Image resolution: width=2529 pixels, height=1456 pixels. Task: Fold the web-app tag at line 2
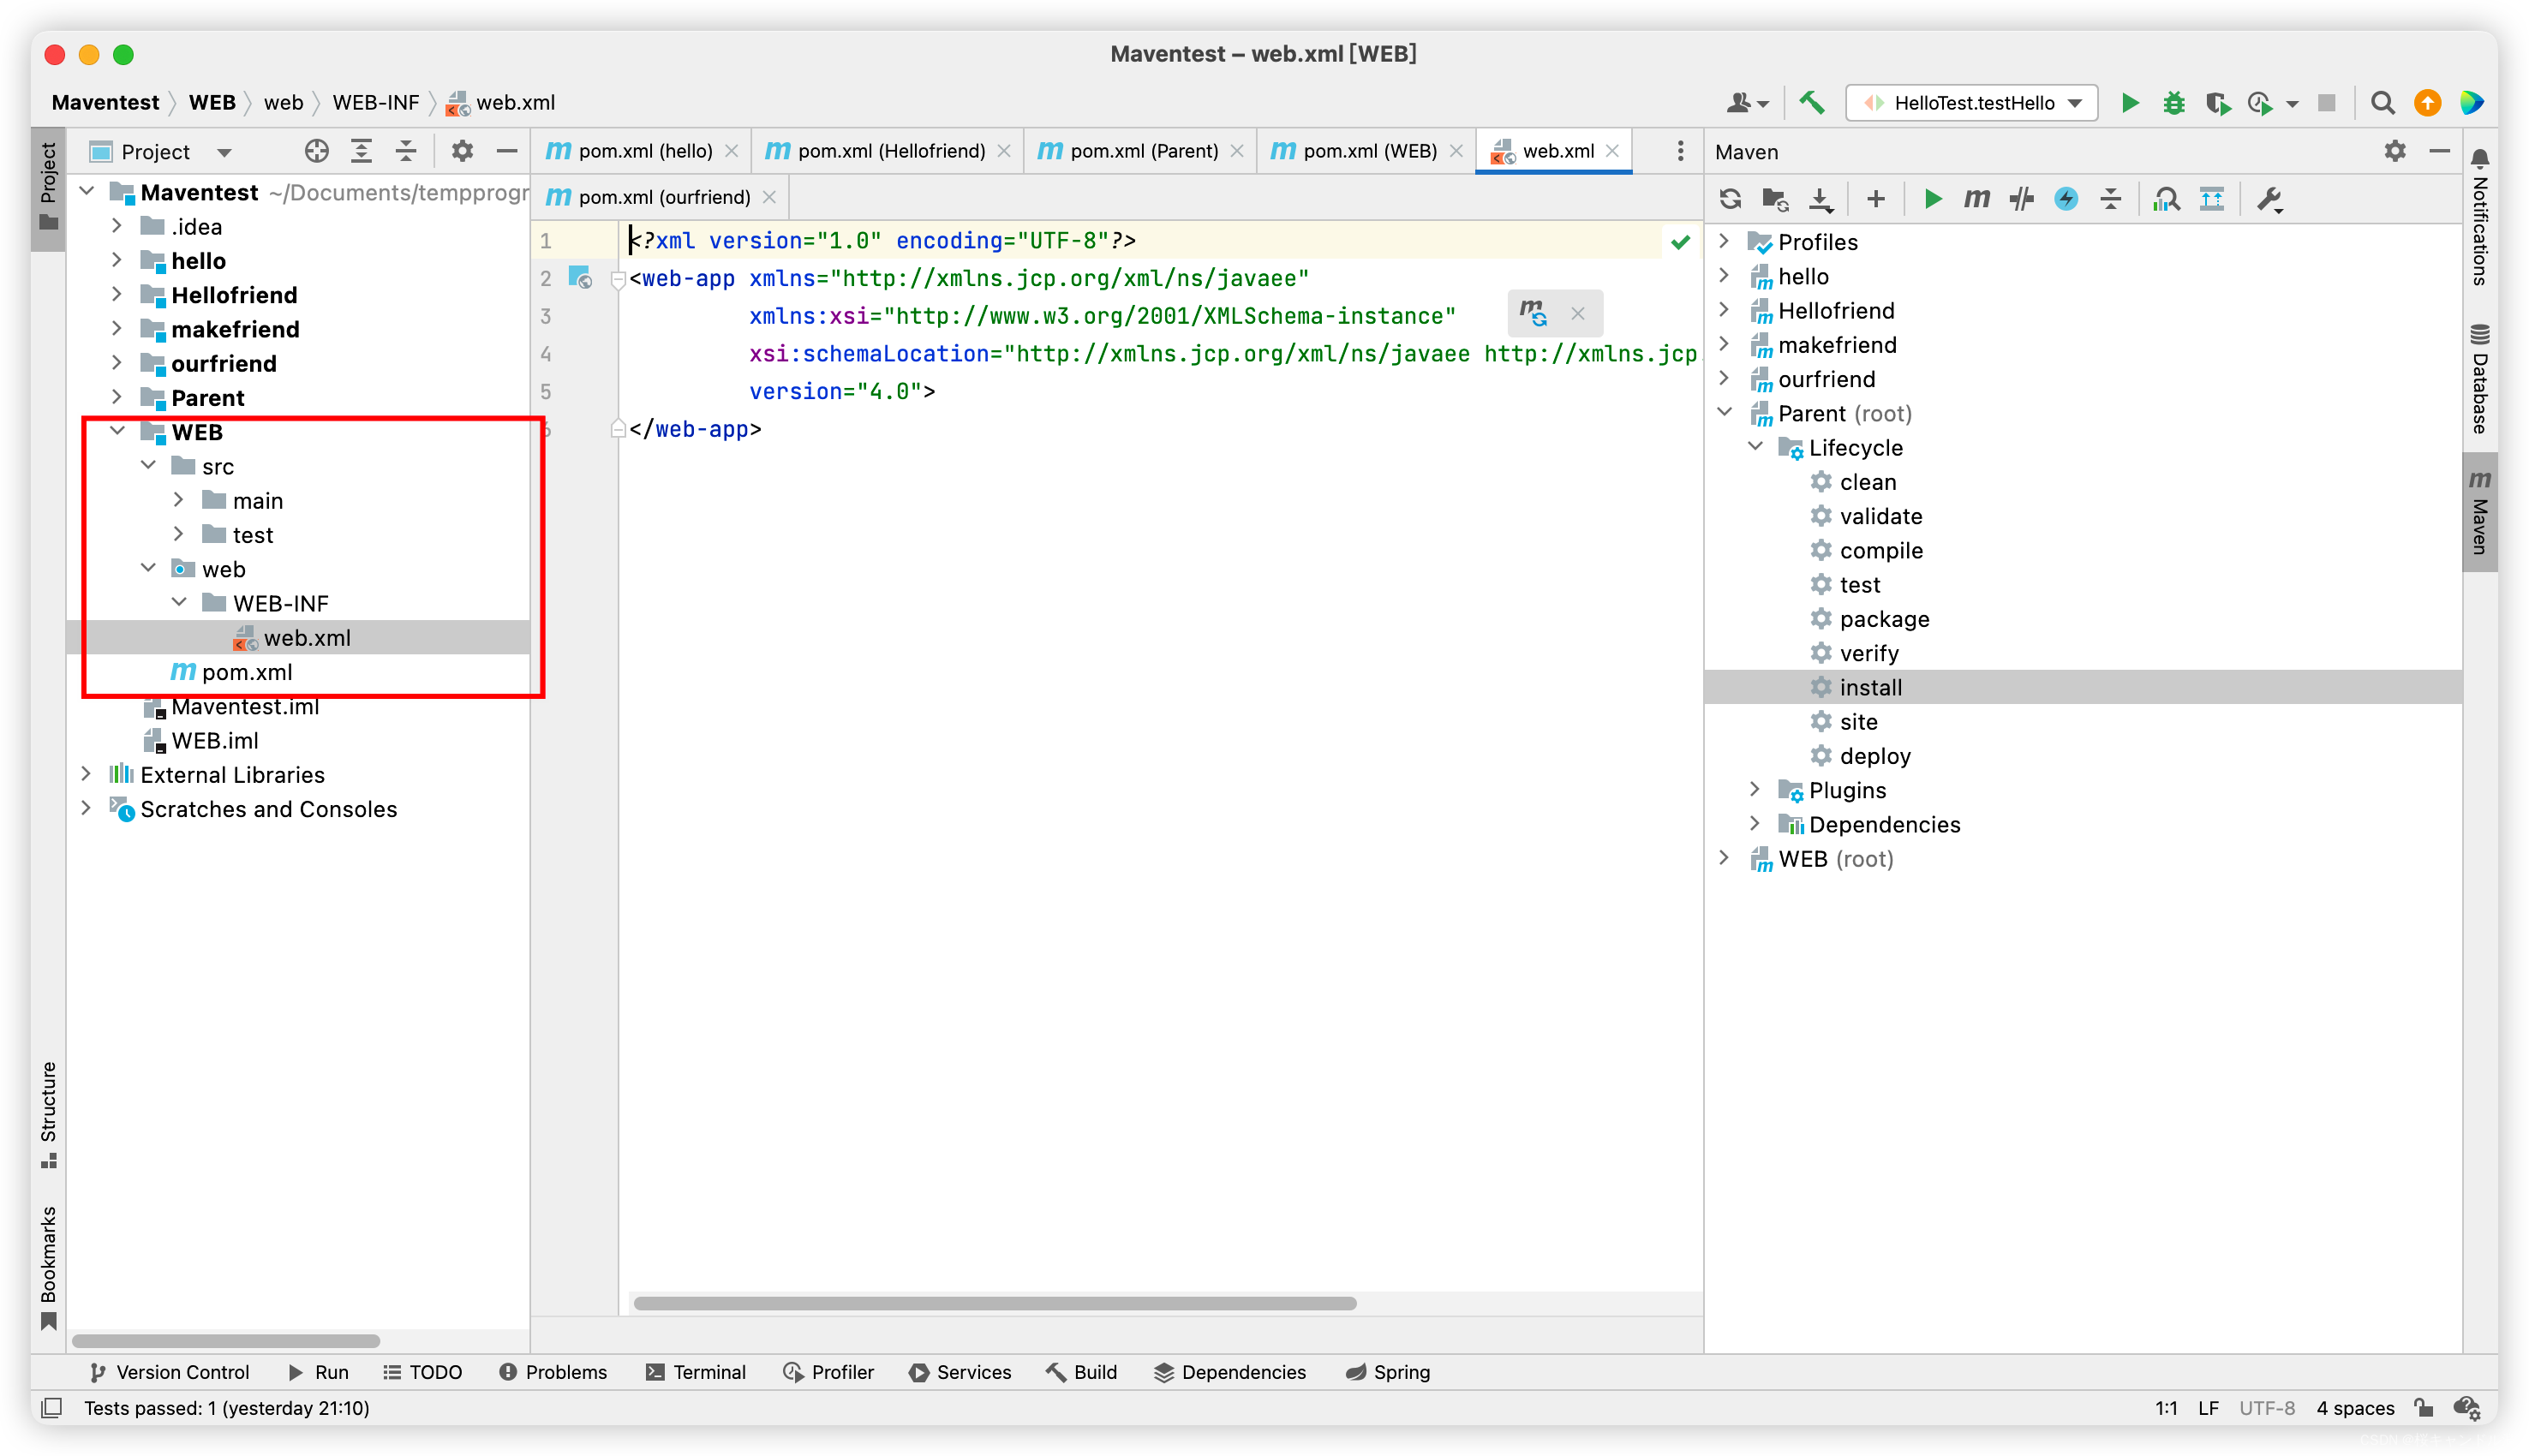[x=617, y=279]
